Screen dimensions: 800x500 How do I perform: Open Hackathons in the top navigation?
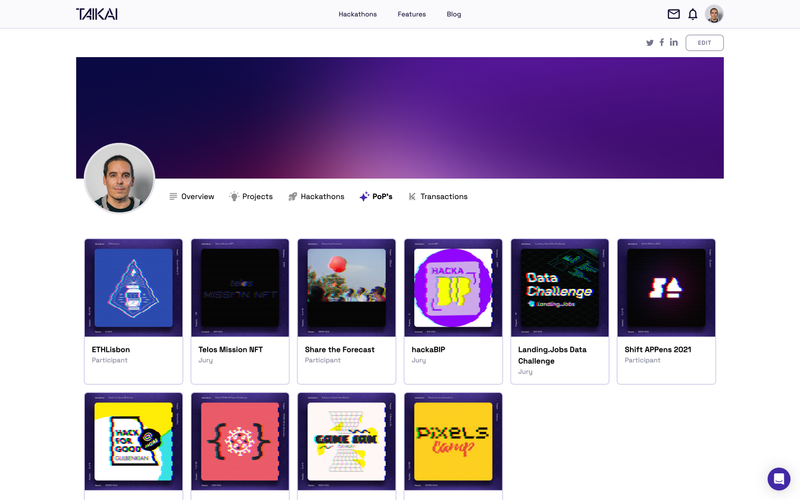(x=358, y=14)
